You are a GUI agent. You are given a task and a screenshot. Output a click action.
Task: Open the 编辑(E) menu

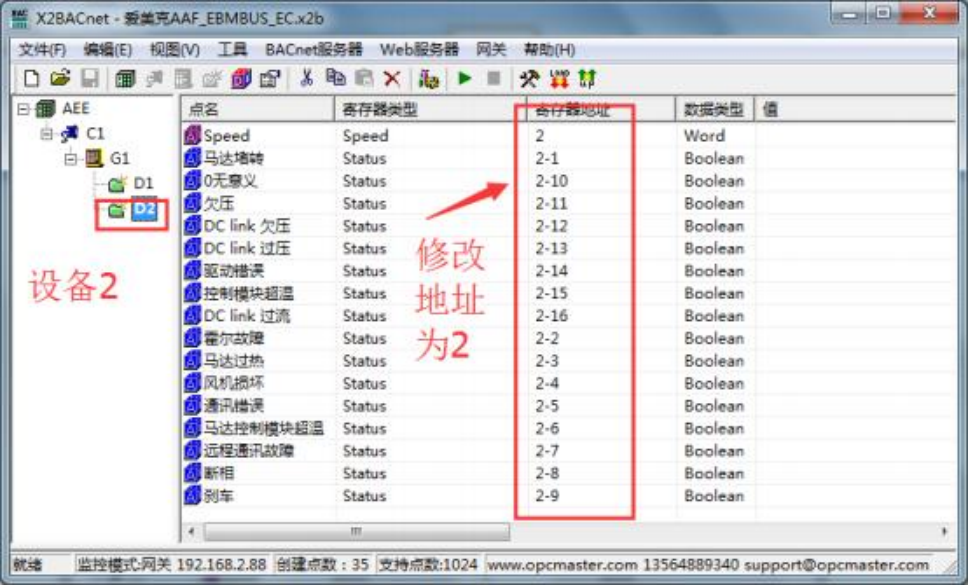coord(108,49)
